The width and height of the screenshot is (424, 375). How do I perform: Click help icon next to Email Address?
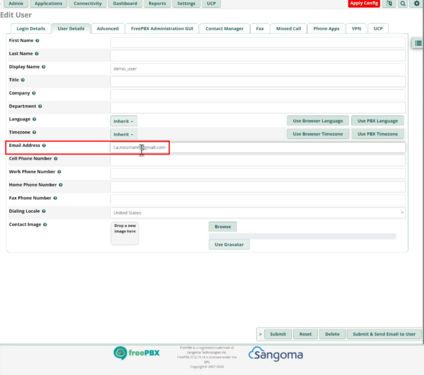44,145
